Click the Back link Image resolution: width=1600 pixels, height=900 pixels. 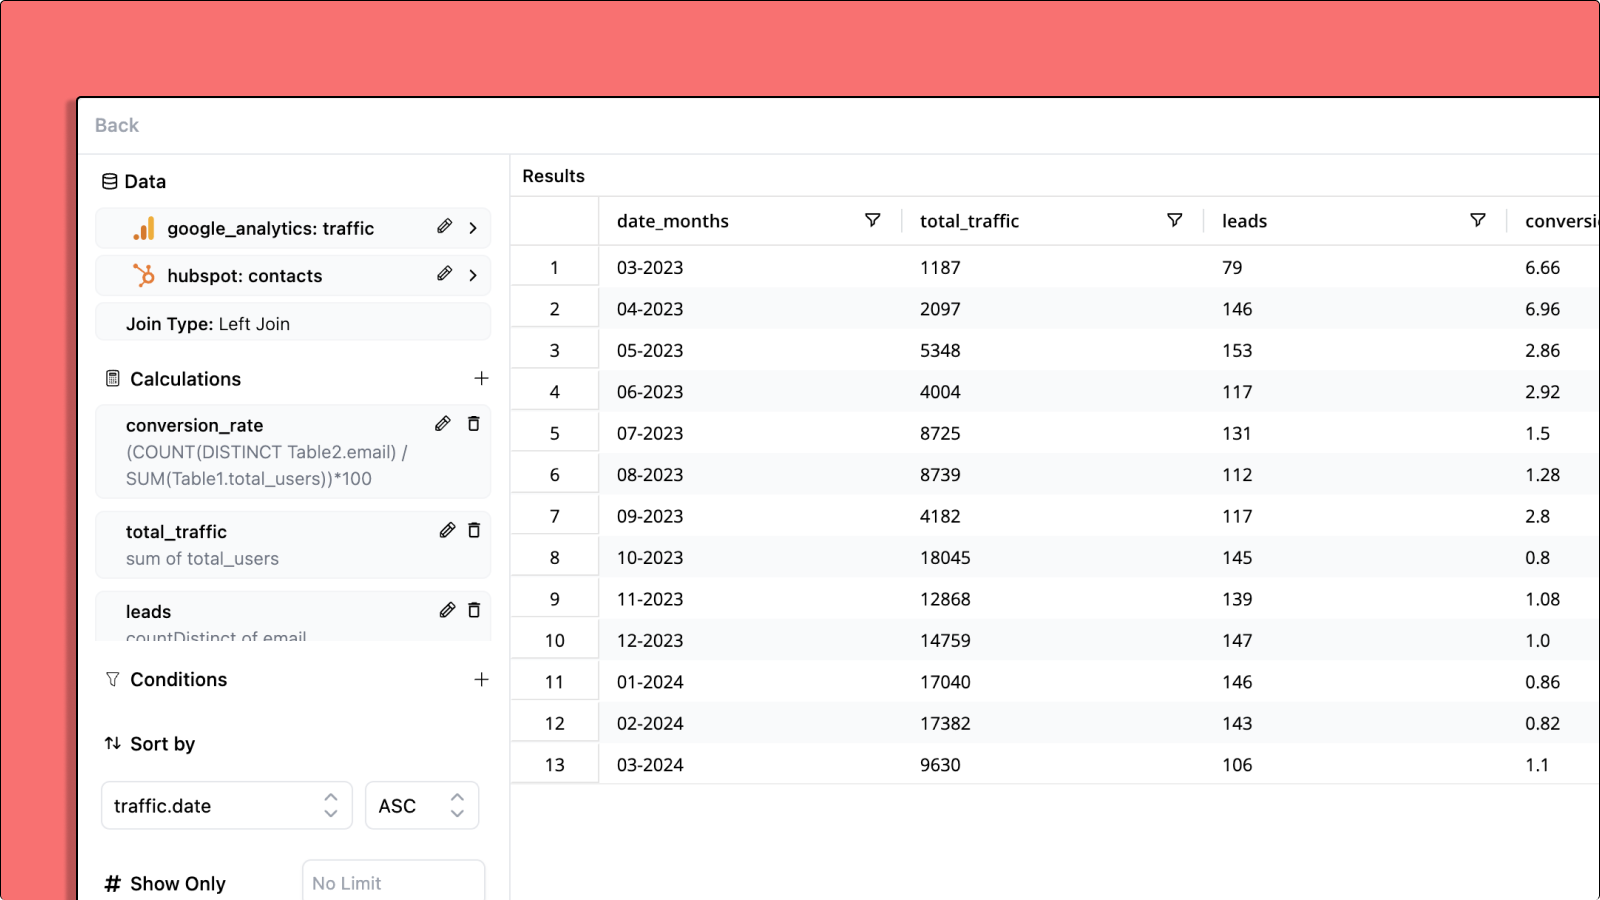click(x=117, y=125)
